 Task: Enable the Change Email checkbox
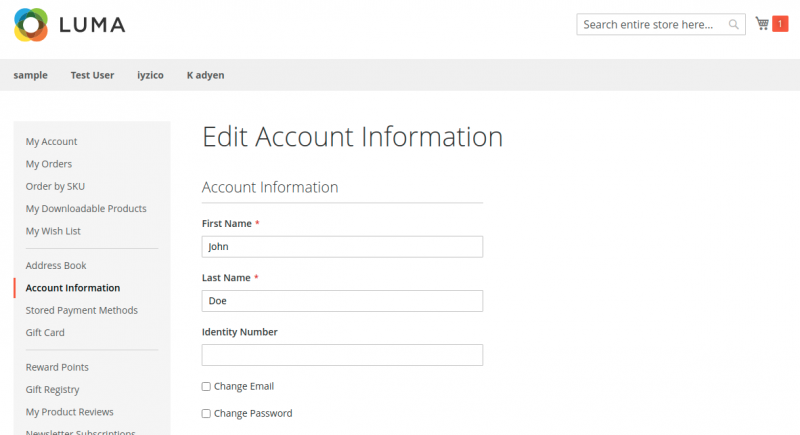[206, 387]
